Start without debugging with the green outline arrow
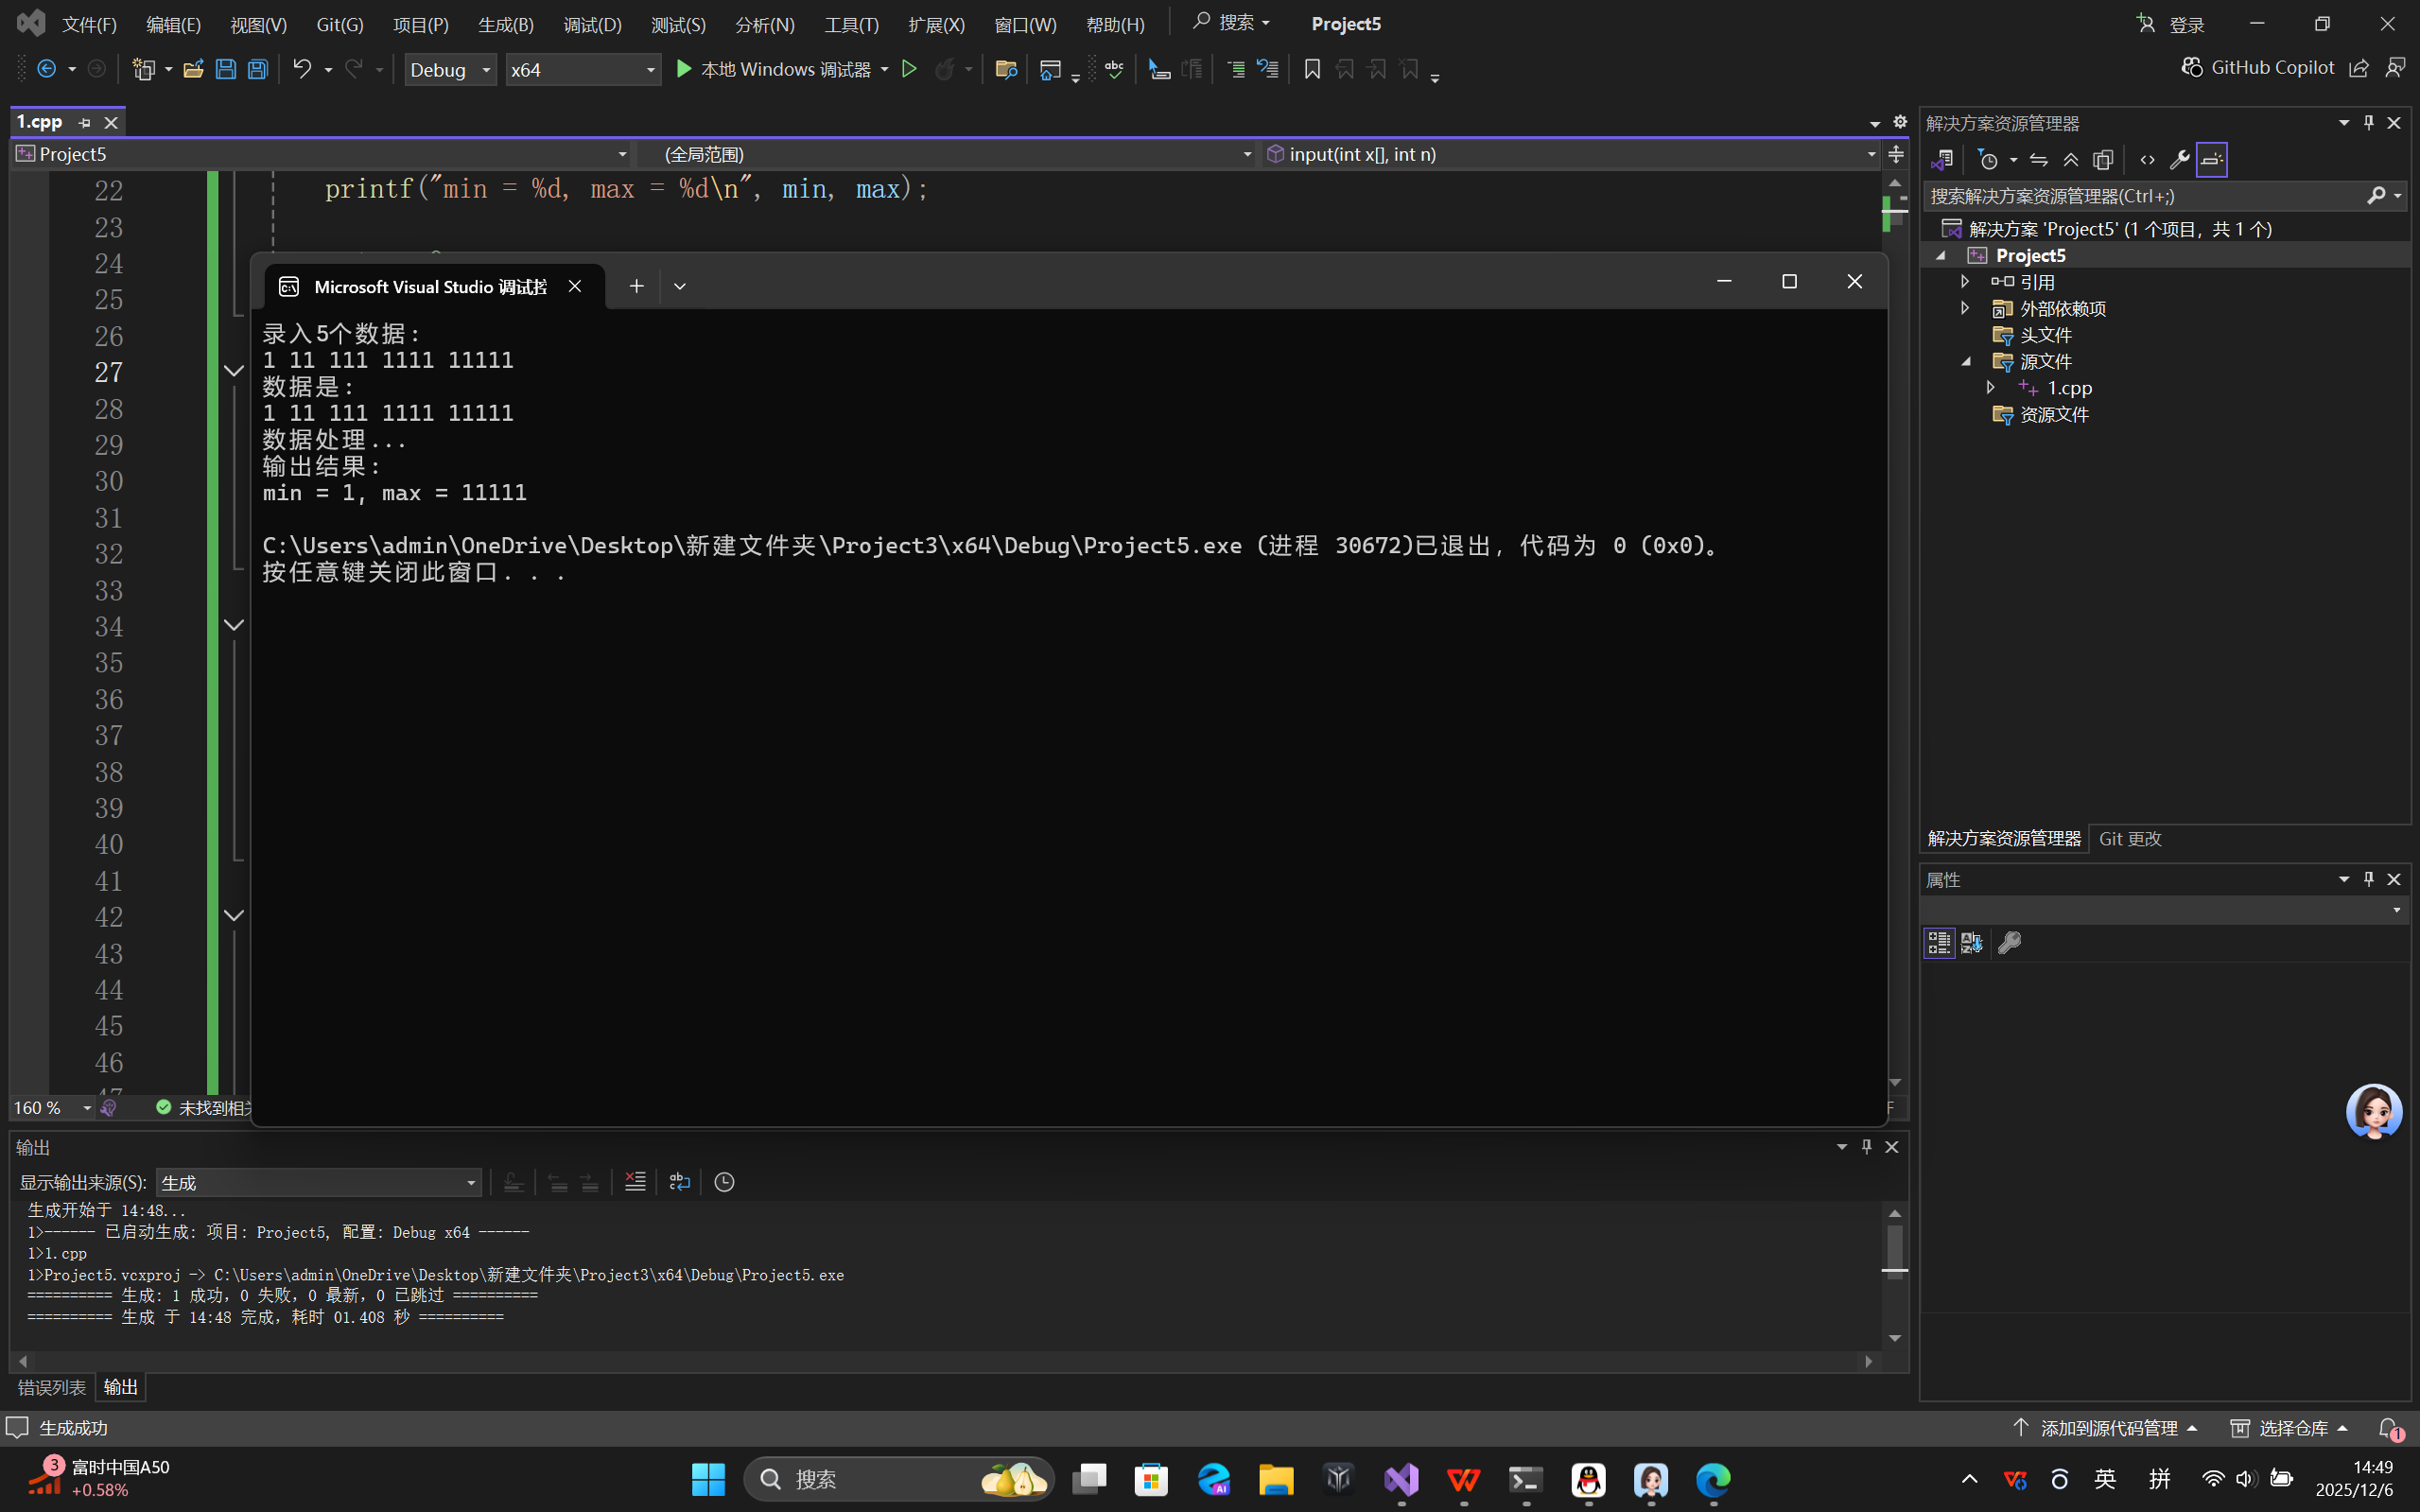Screen dimensions: 2420x1512 click(x=909, y=69)
